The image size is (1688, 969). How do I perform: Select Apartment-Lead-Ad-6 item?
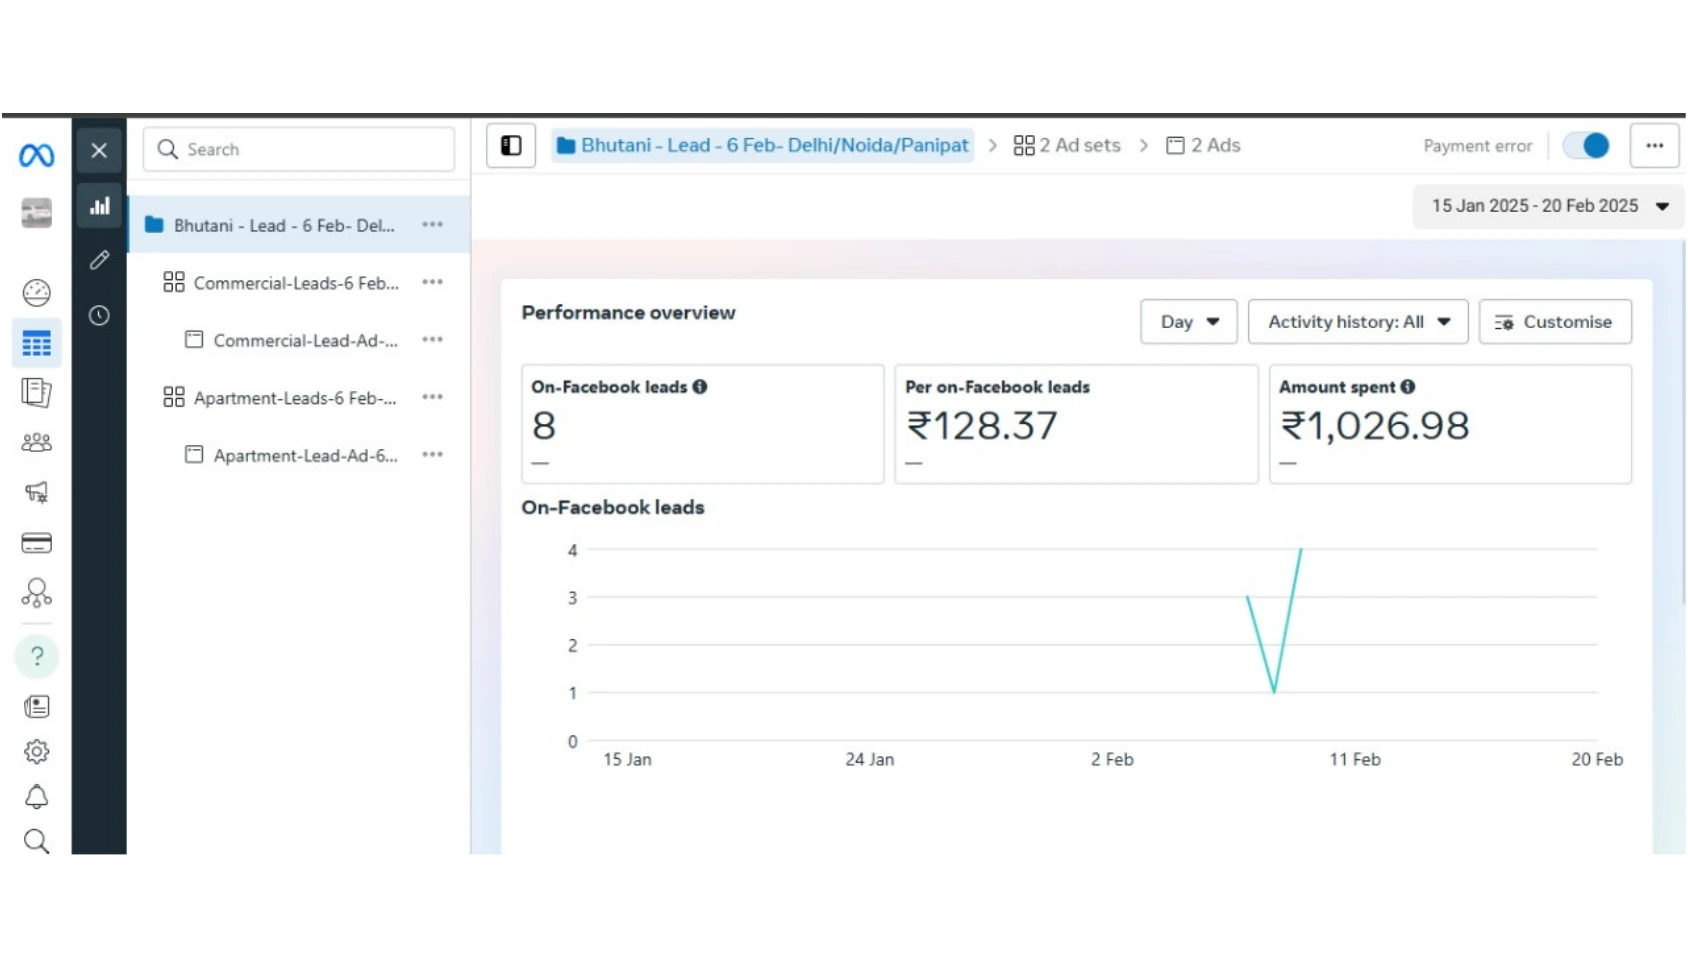[292, 455]
